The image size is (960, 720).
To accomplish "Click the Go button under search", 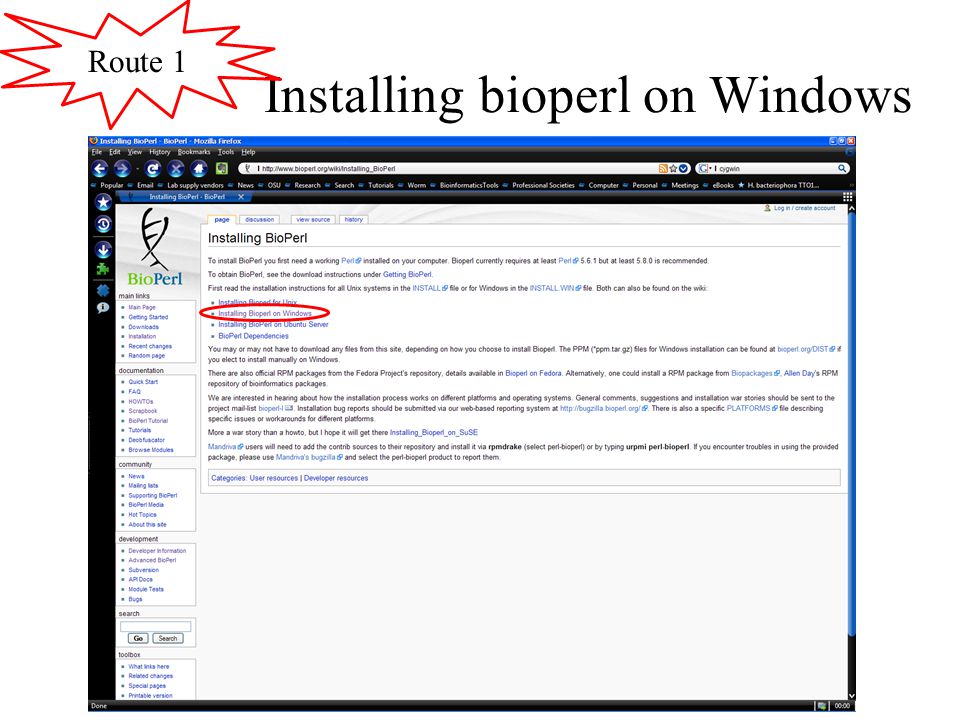I will tap(138, 639).
